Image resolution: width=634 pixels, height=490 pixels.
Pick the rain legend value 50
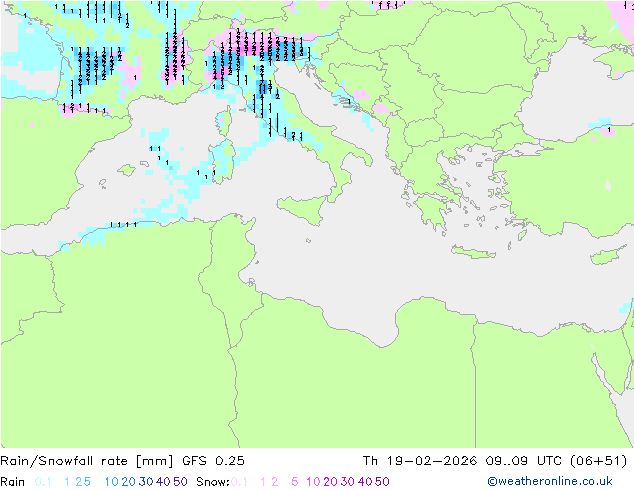(180, 482)
